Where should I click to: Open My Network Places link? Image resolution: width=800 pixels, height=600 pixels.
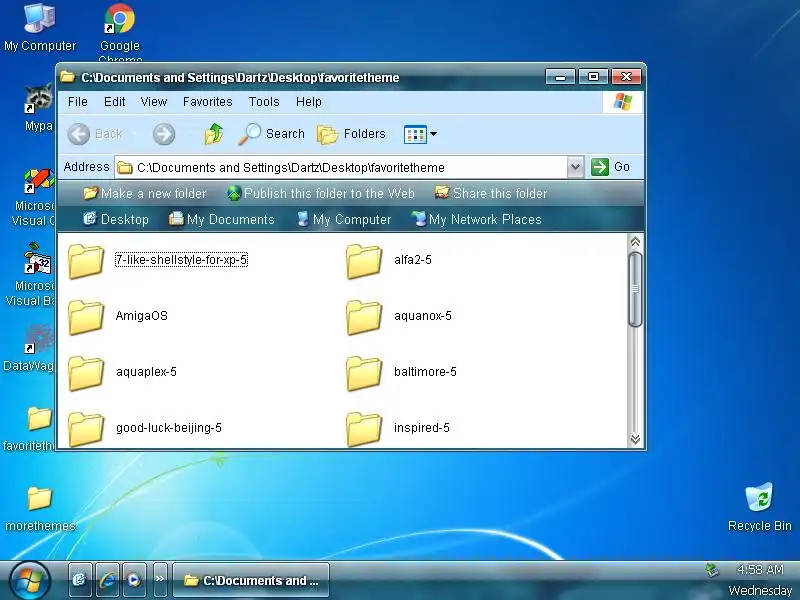(x=477, y=219)
